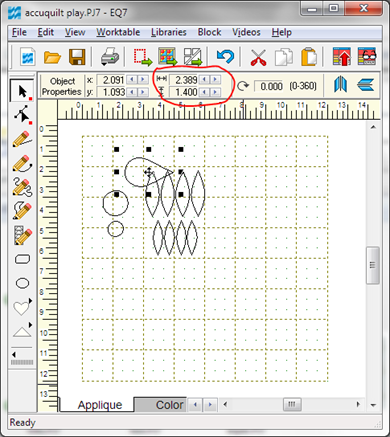The image size is (390, 437).
Task: Click the y position field showing 1.093
Action: pyautogui.click(x=111, y=92)
